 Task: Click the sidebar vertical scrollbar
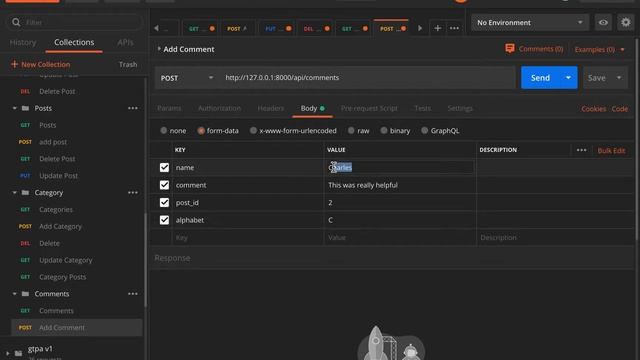(x=145, y=259)
